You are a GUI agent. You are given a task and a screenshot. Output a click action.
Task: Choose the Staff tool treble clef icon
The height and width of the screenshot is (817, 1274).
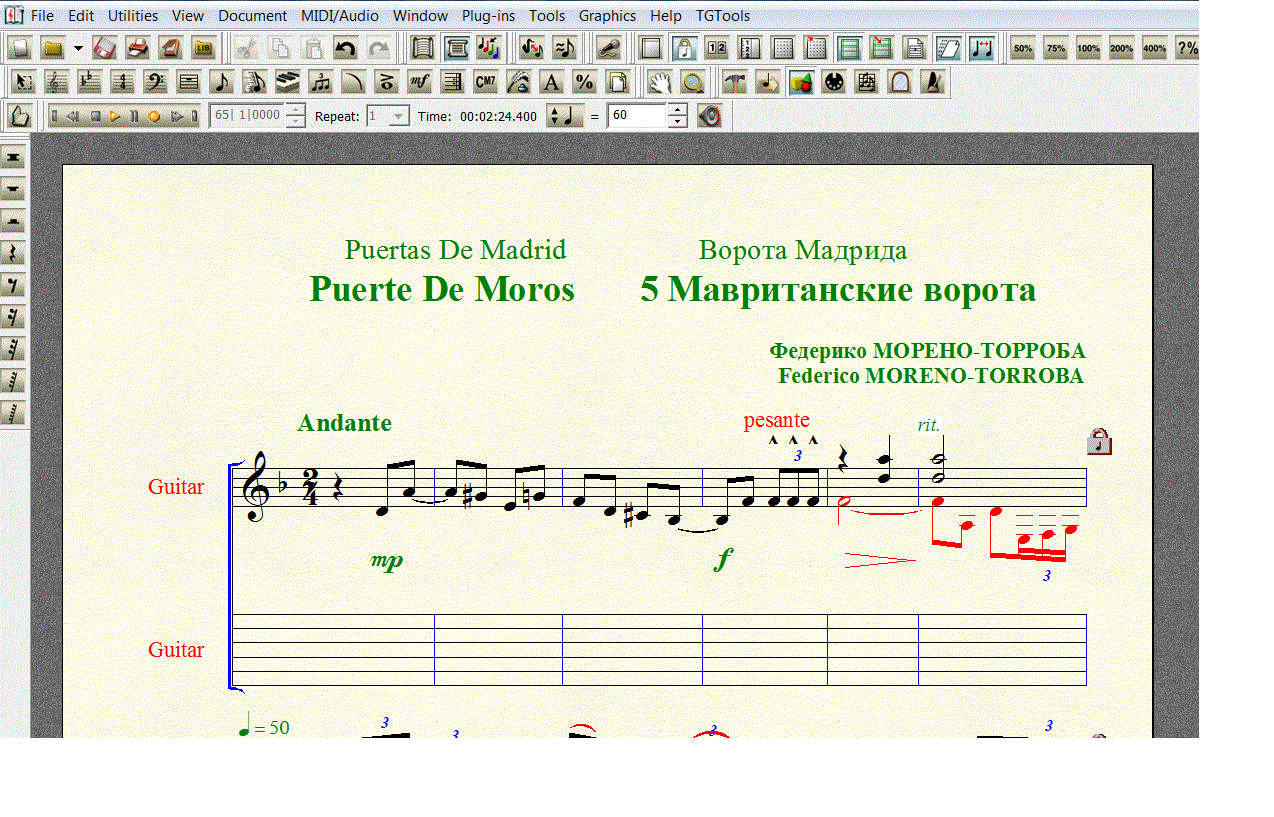[x=55, y=82]
